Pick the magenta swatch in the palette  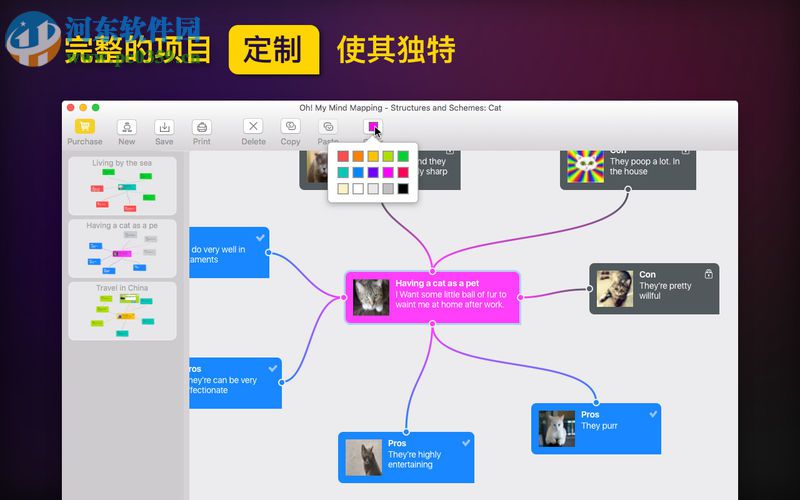[388, 172]
